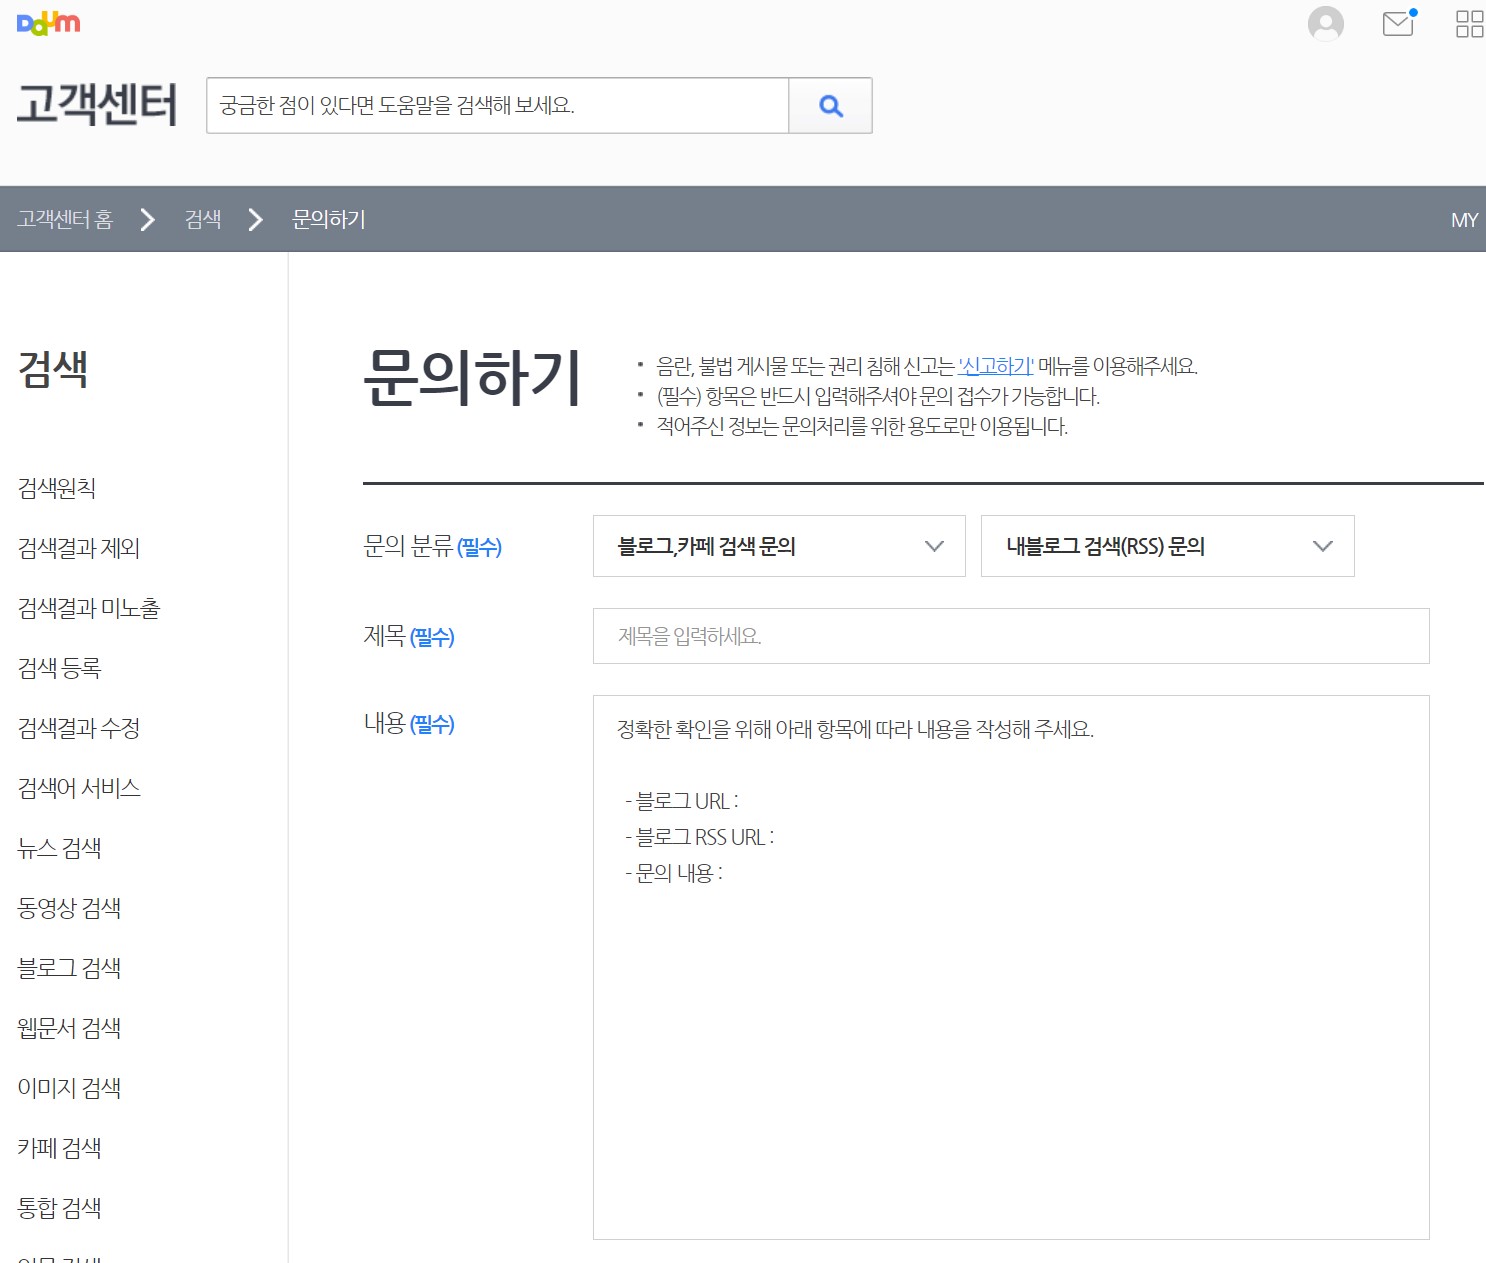
Task: Click the blue search magnifier button
Action: [830, 105]
